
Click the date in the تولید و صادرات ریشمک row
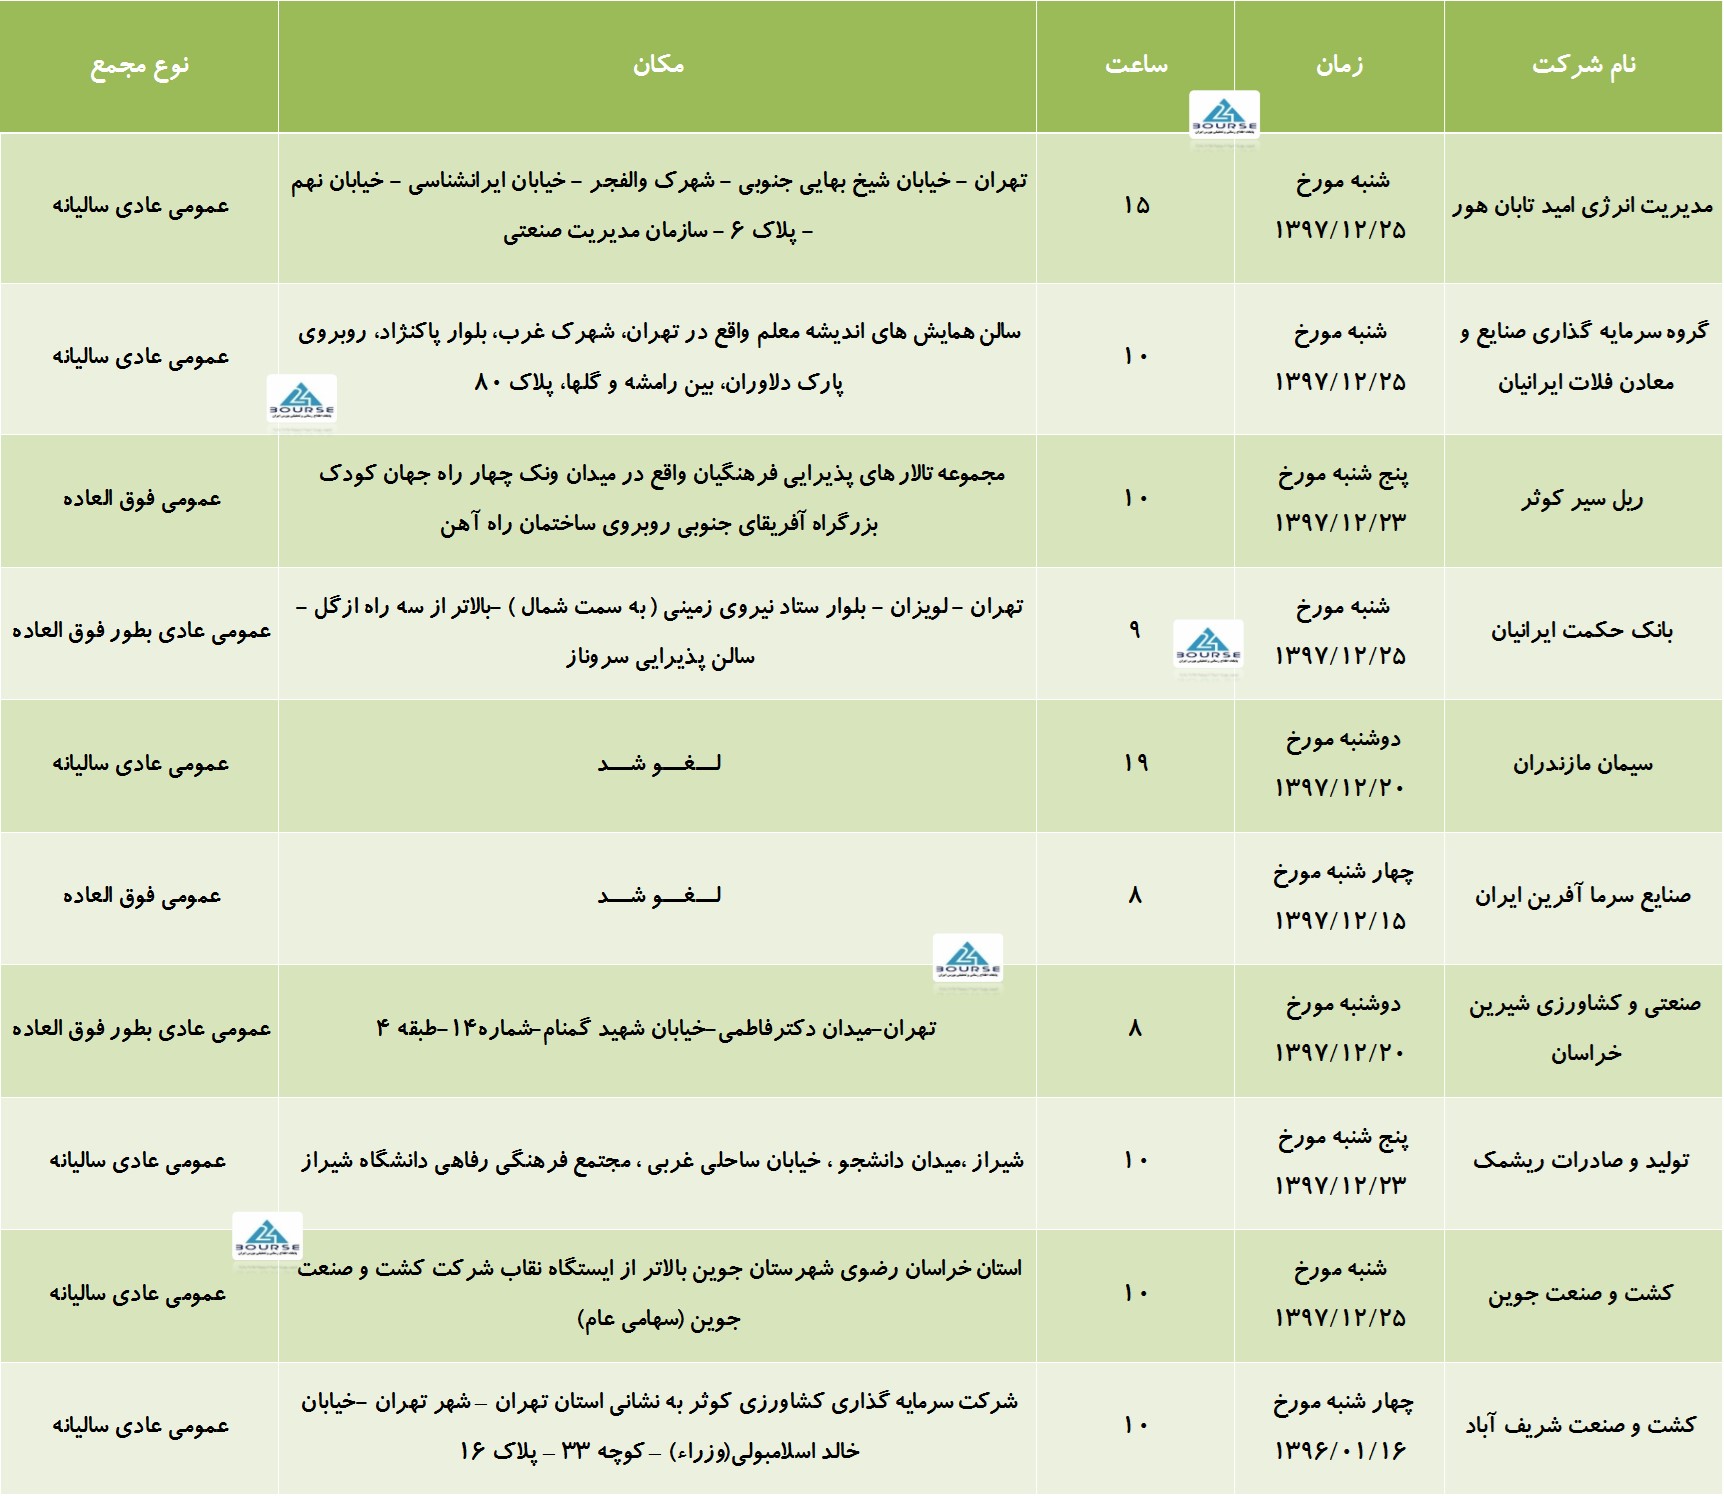tap(1340, 1161)
